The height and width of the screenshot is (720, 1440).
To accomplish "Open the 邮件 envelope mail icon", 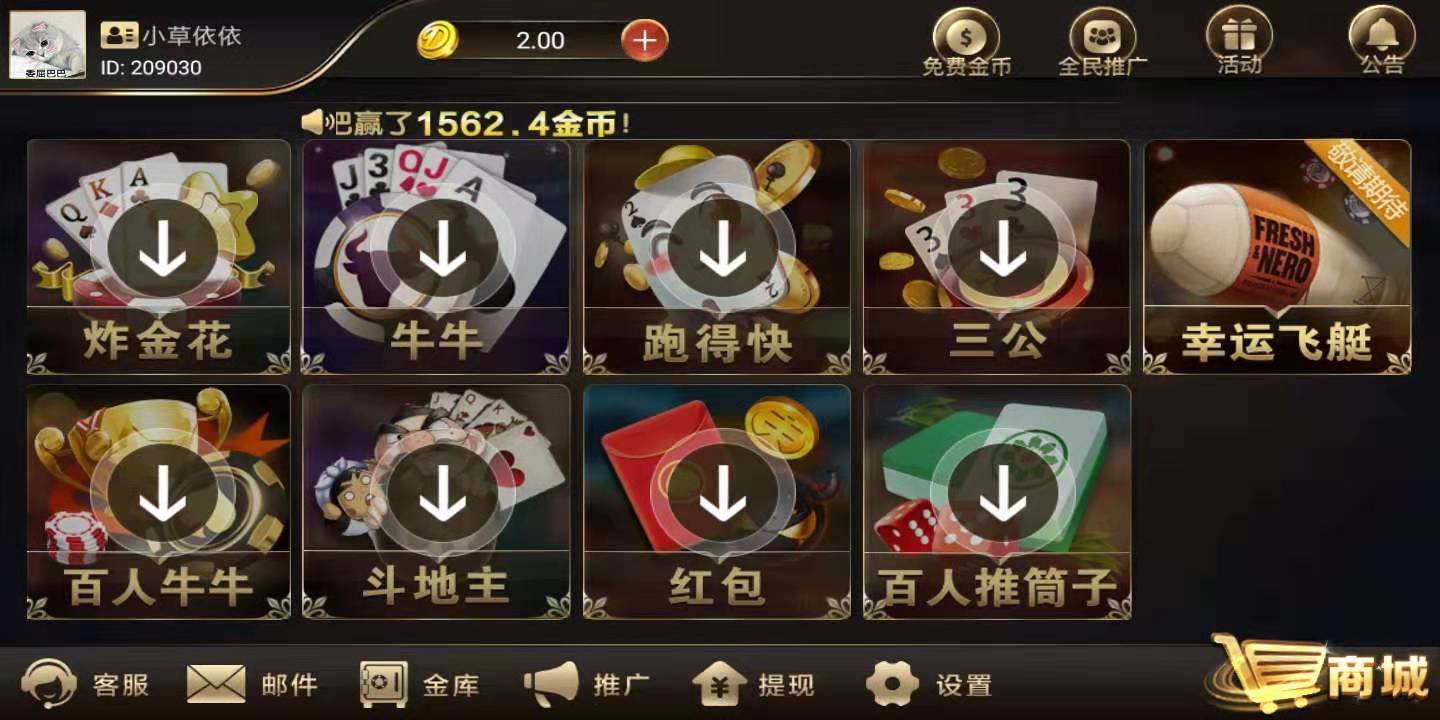I will point(216,684).
